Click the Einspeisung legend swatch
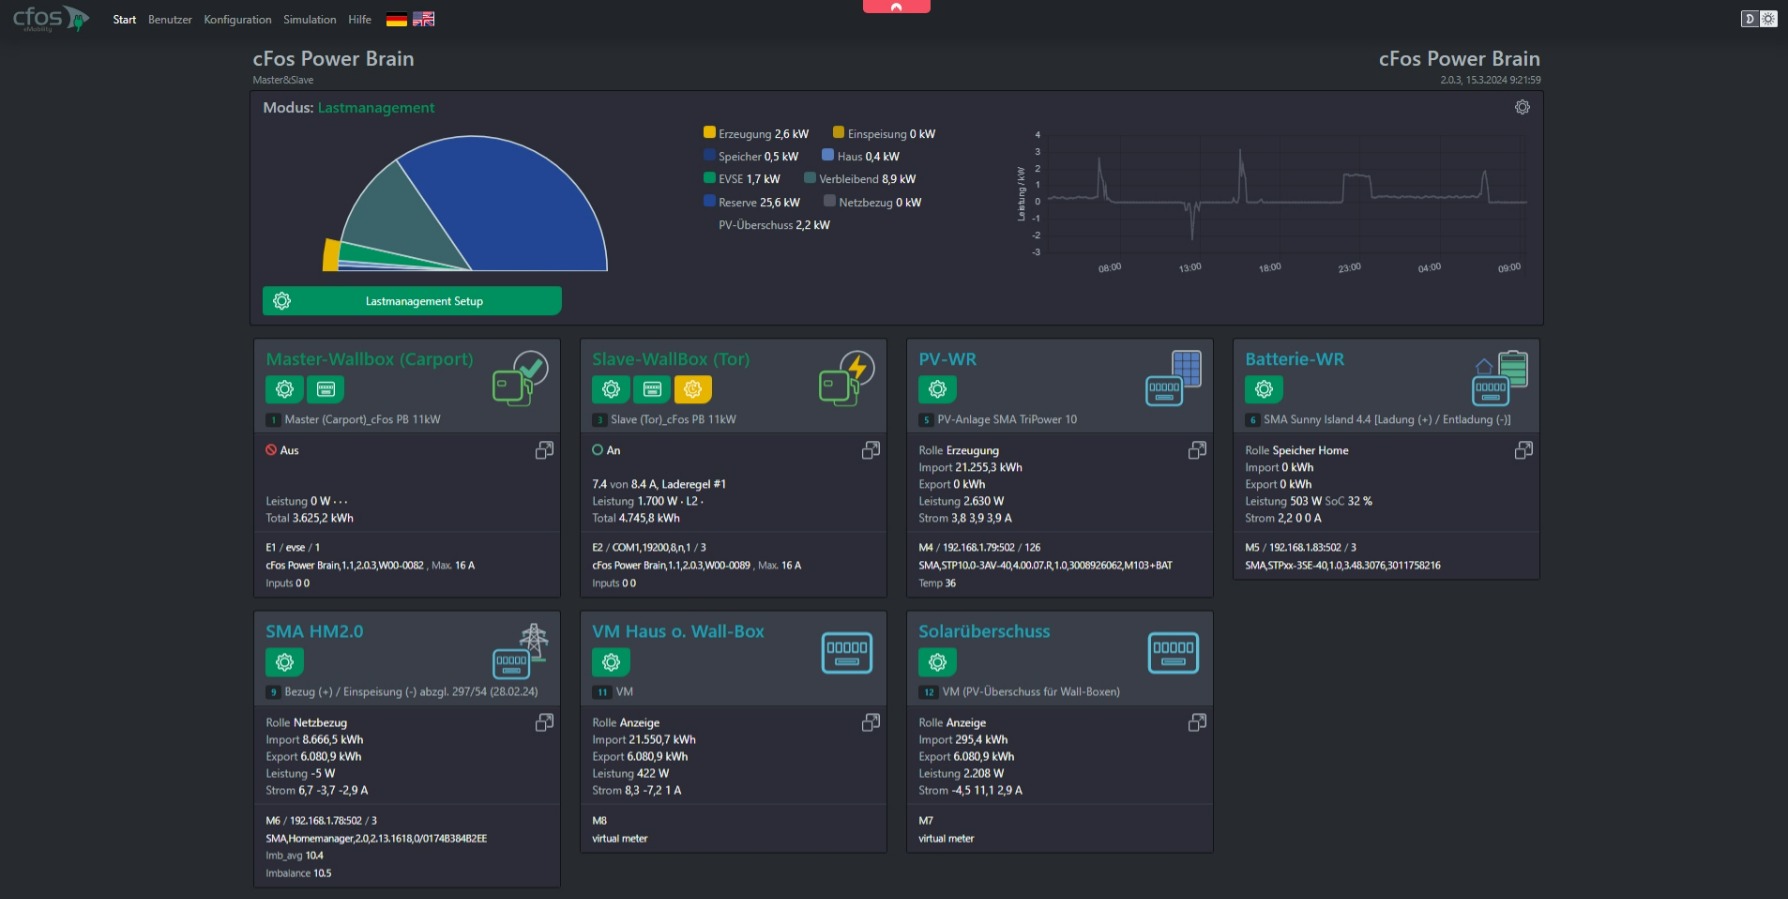Image resolution: width=1788 pixels, height=899 pixels. pyautogui.click(x=838, y=132)
